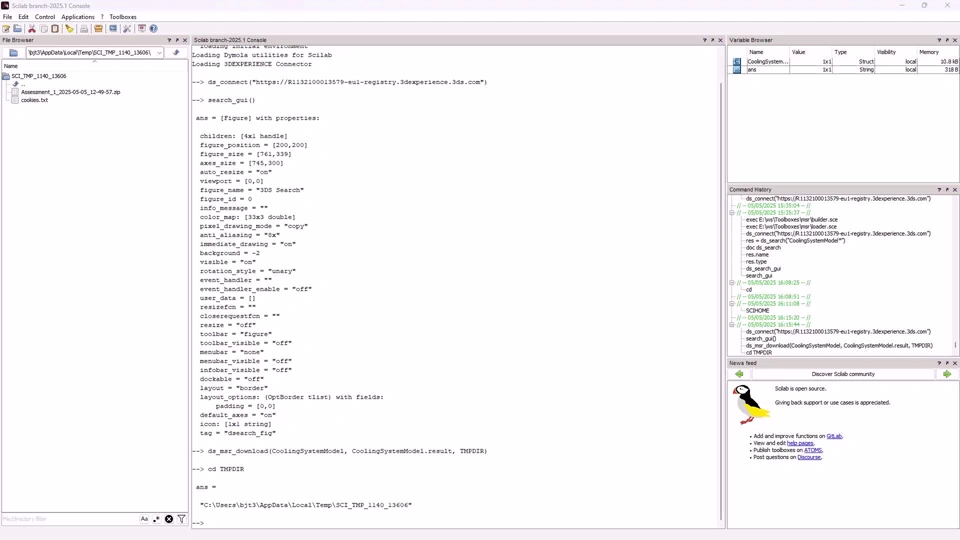
Task: Select 'res.name' history entry
Action: 757,255
